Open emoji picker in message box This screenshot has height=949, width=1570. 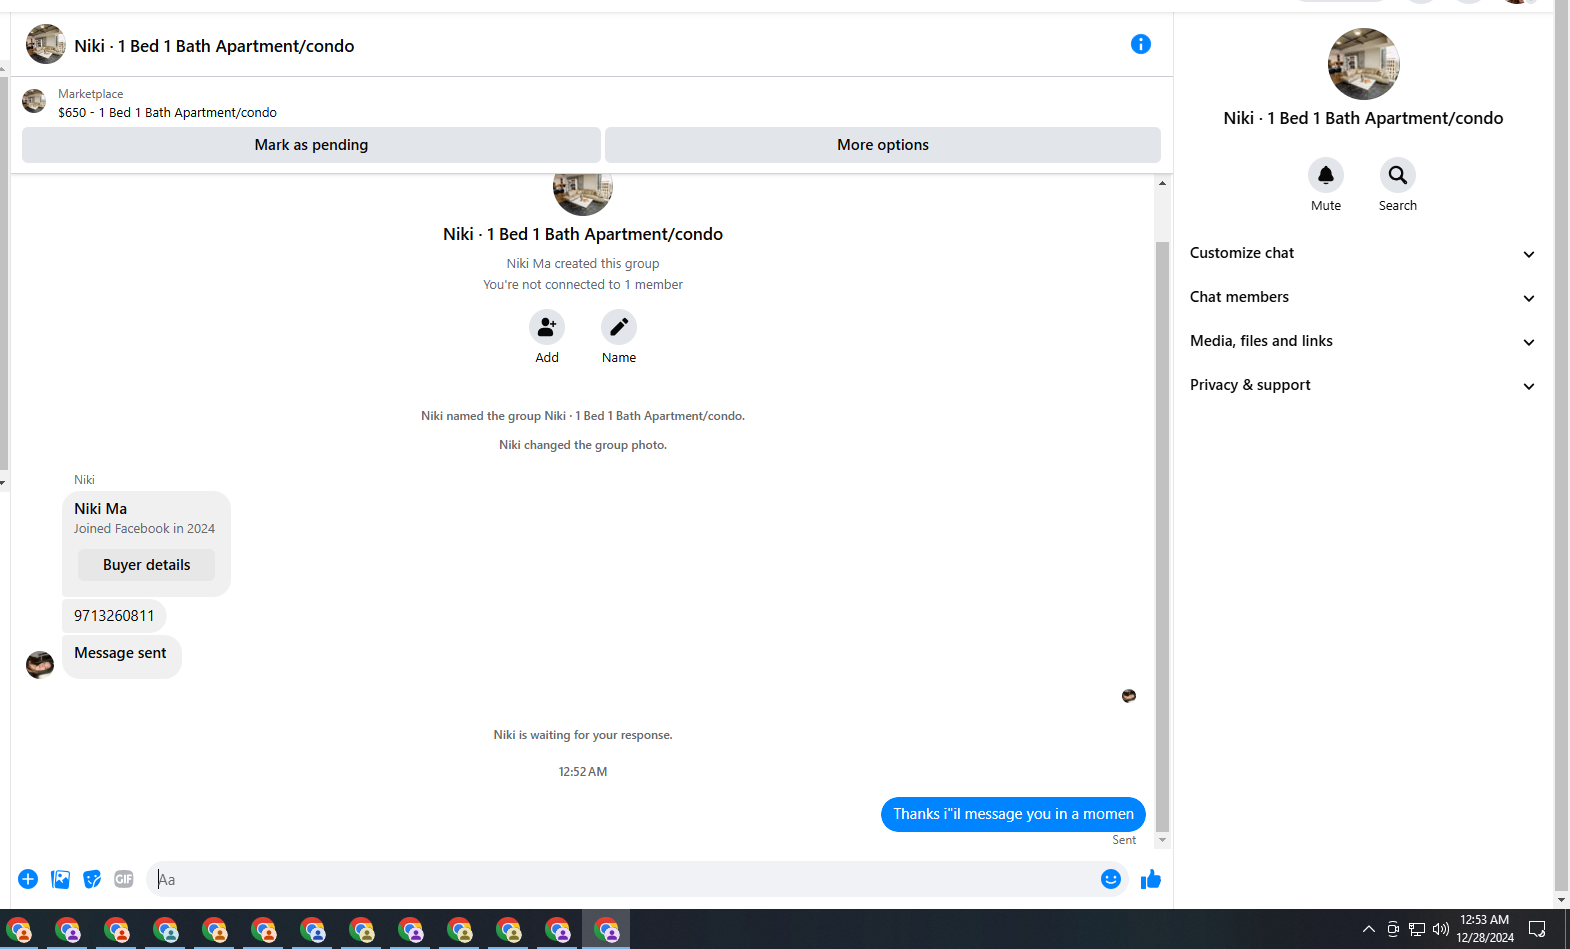1111,879
